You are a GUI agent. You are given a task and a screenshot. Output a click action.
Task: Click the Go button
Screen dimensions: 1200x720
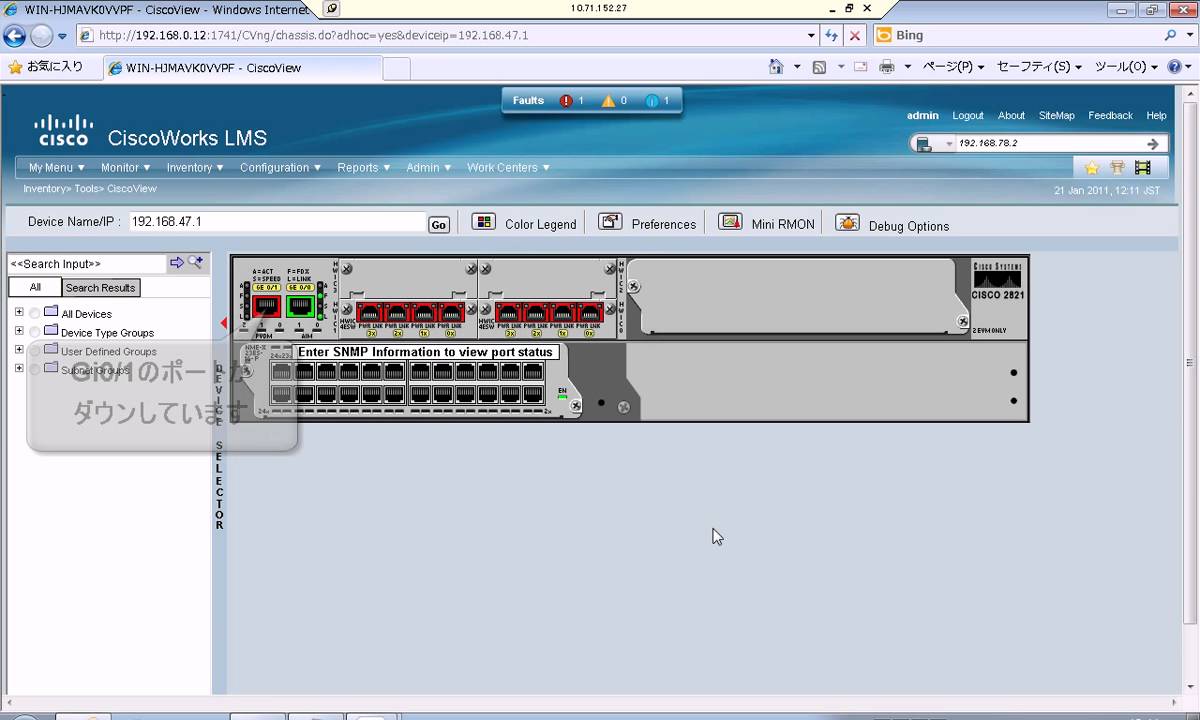(438, 225)
